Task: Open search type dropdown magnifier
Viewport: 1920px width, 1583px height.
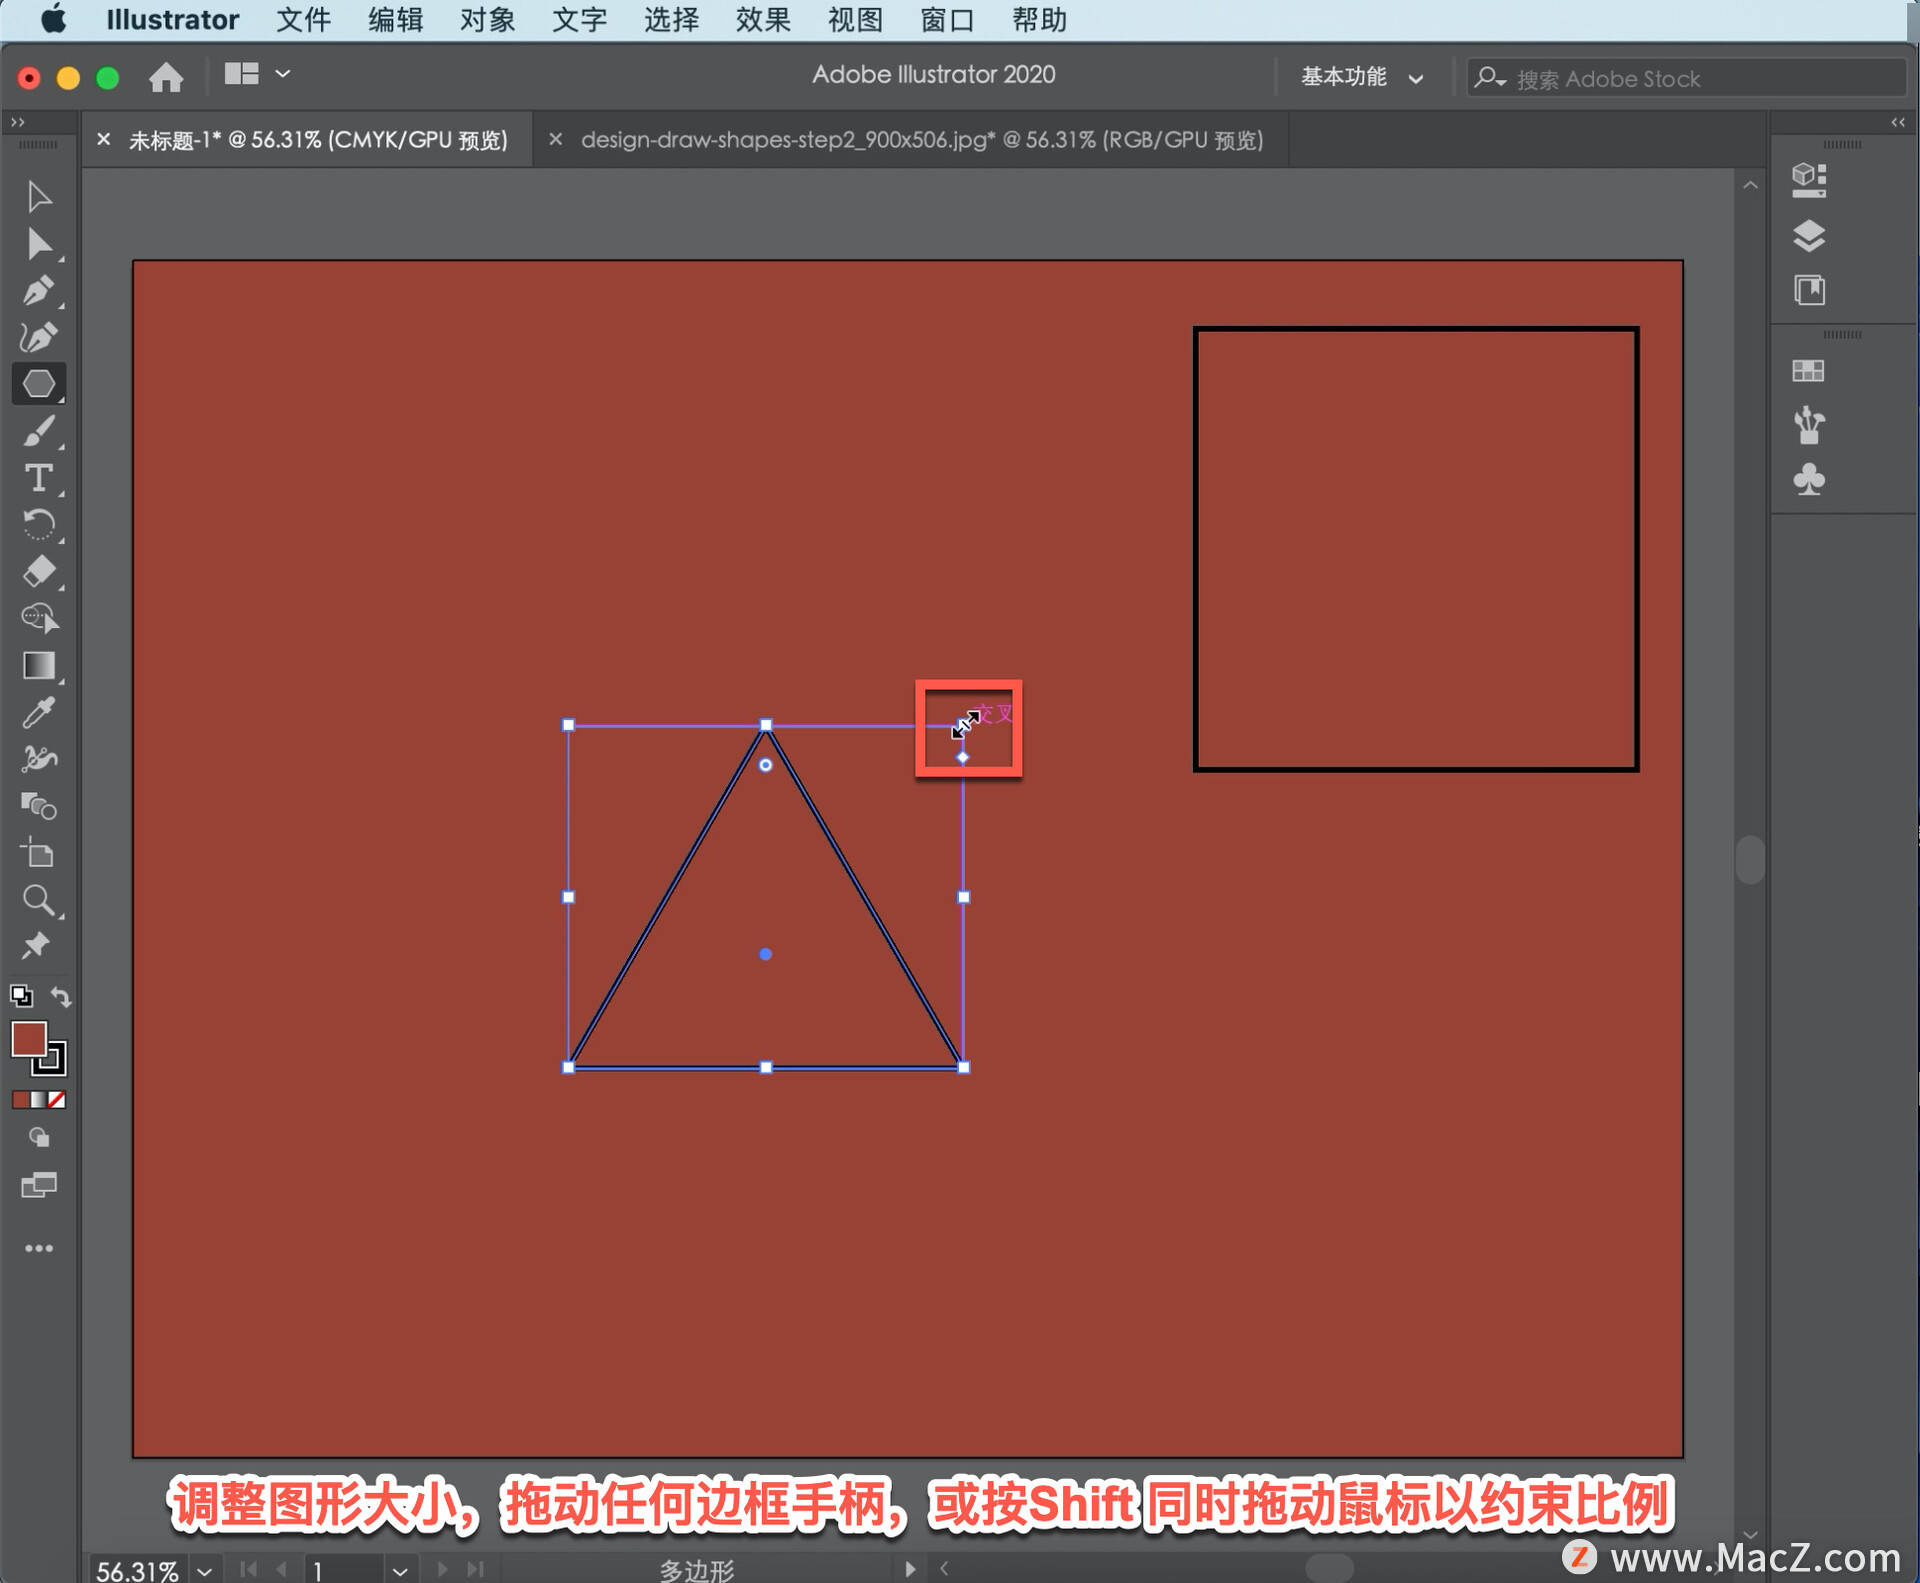Action: 1490,77
